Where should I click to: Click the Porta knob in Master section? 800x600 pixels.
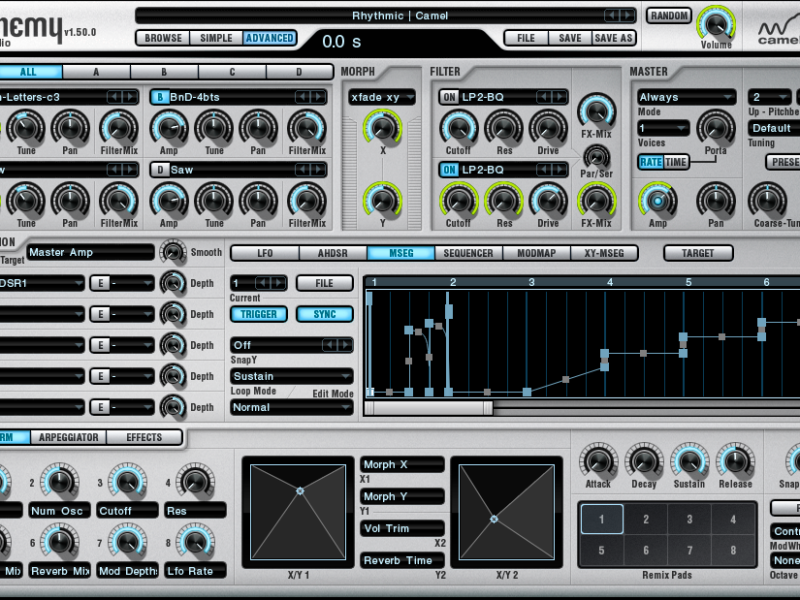(x=715, y=128)
